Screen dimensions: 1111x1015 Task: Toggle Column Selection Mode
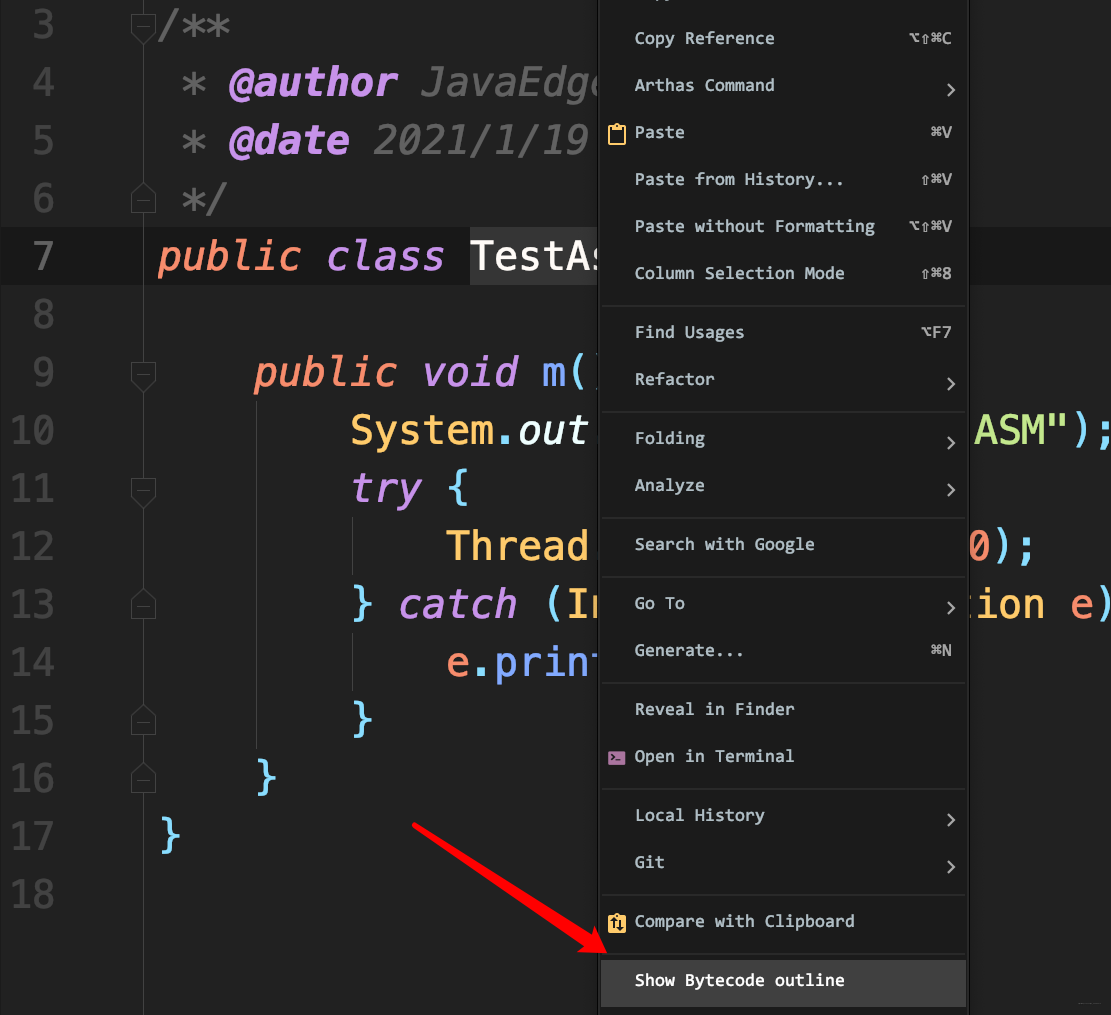pyautogui.click(x=739, y=274)
